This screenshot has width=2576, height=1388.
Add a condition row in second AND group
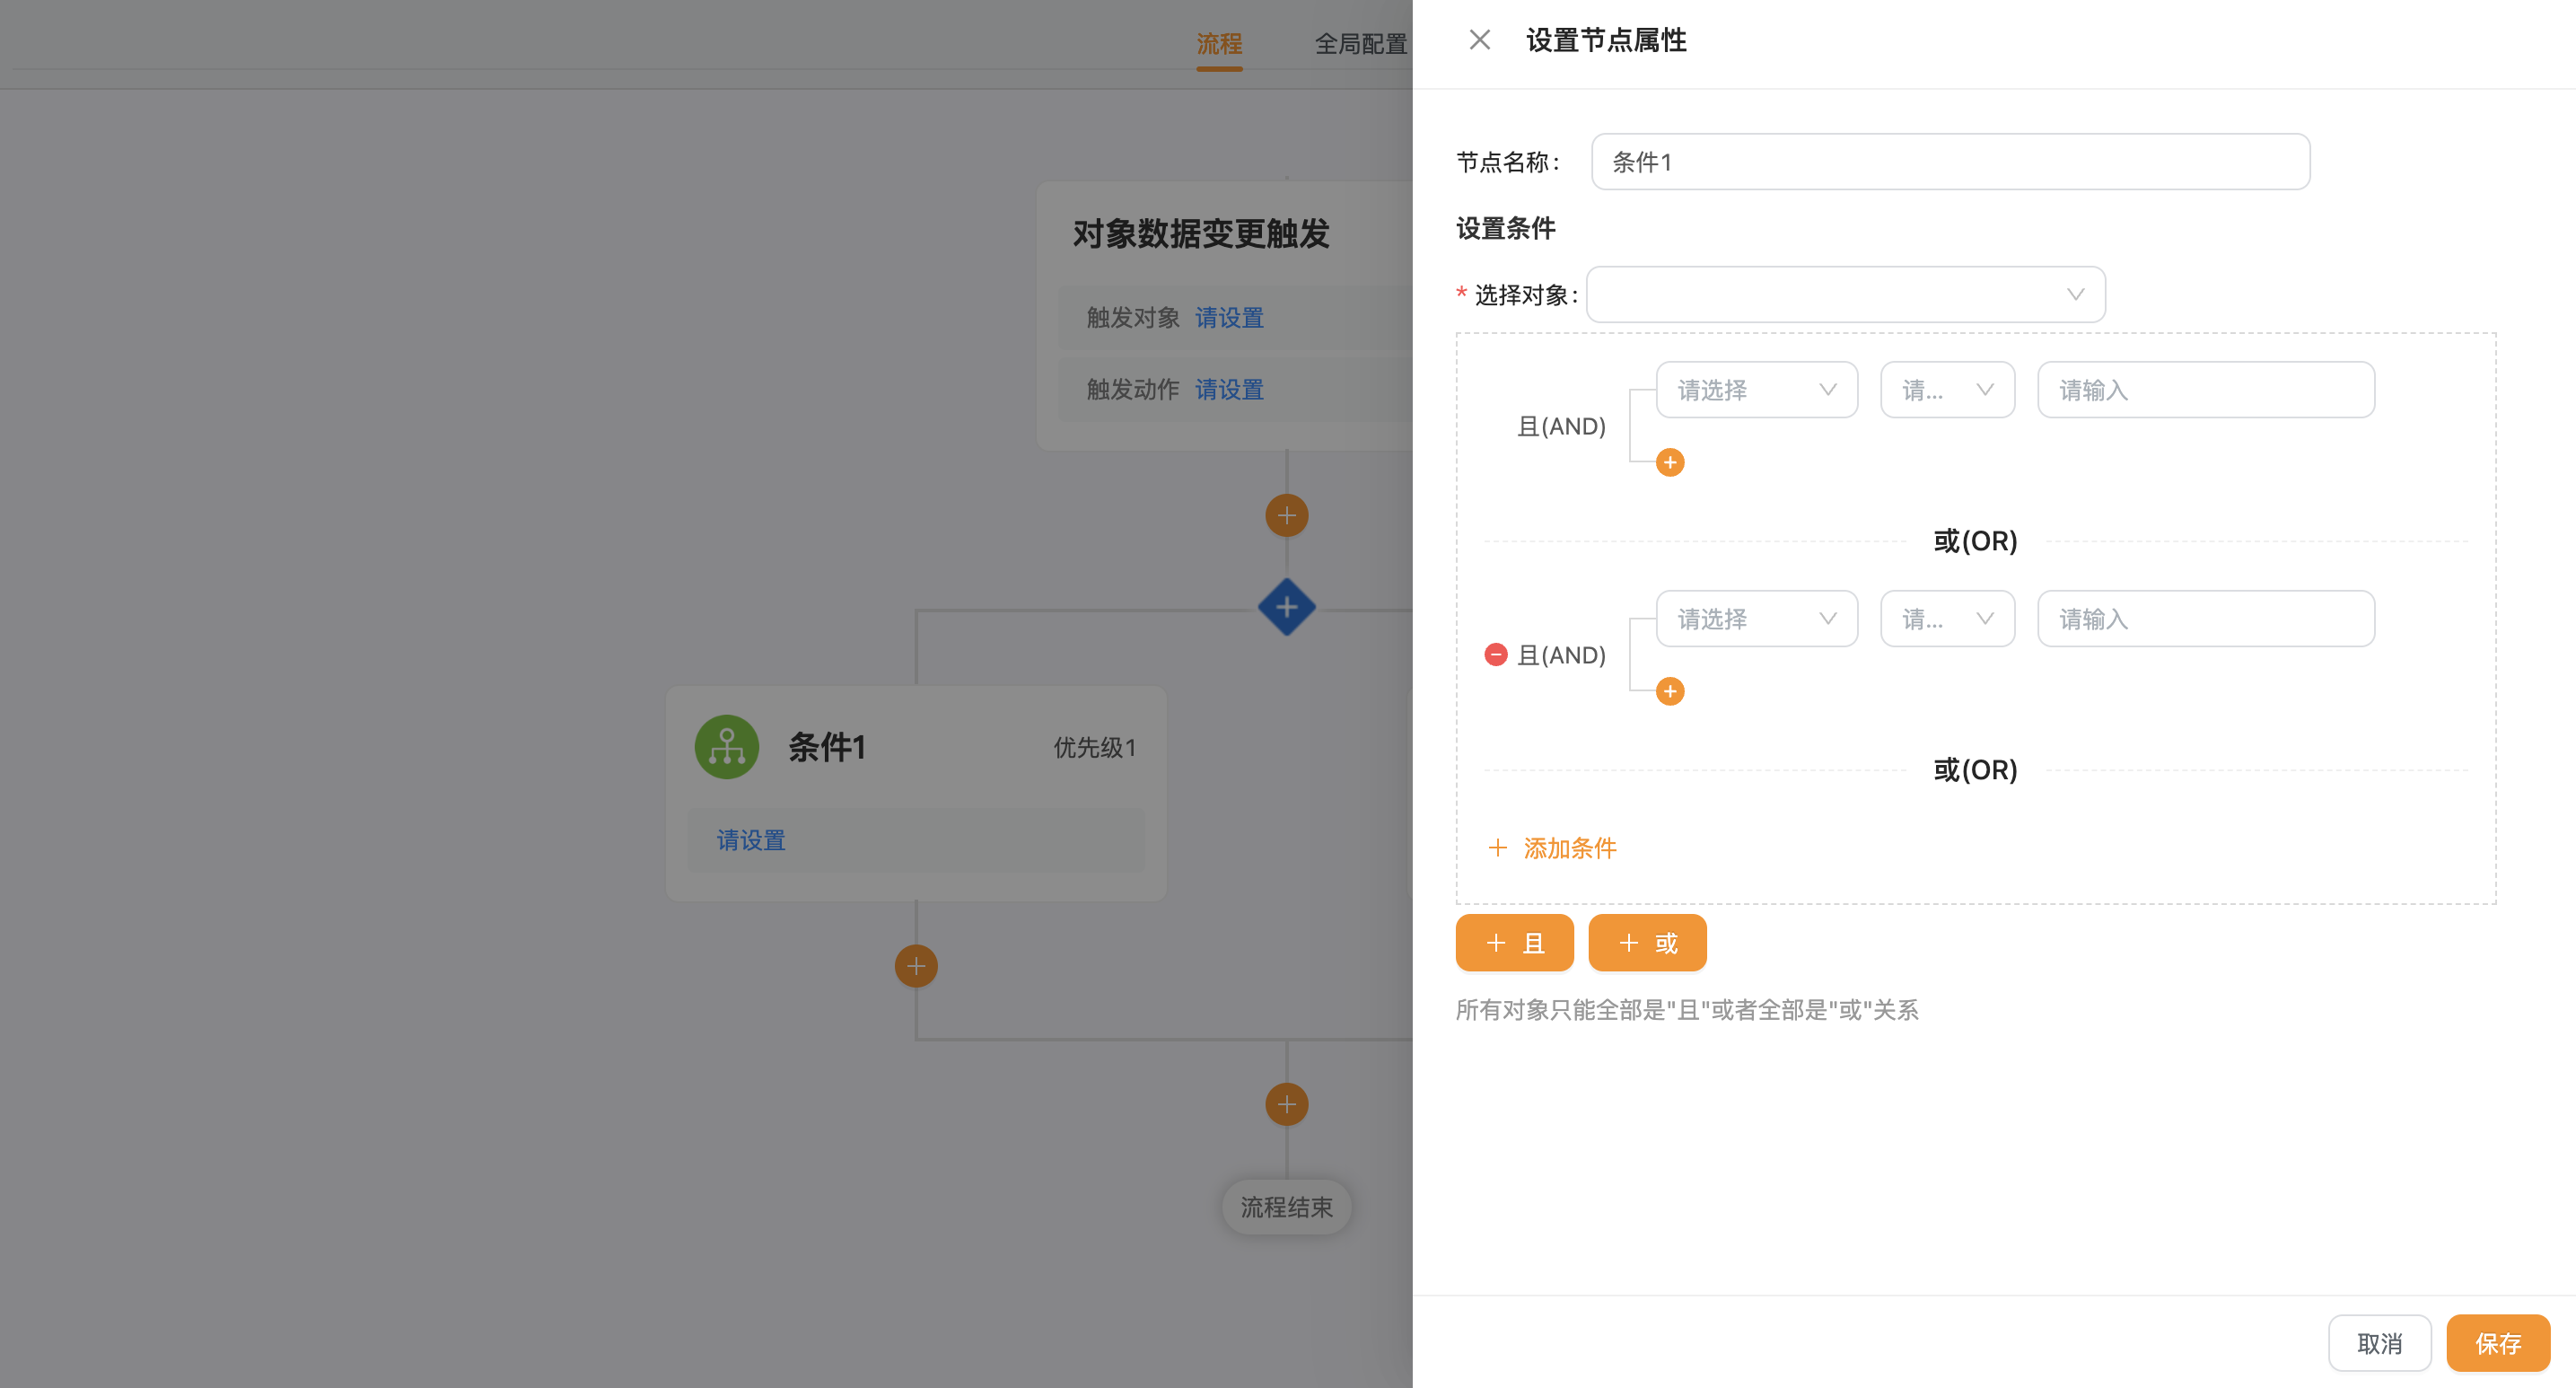pyautogui.click(x=1670, y=691)
